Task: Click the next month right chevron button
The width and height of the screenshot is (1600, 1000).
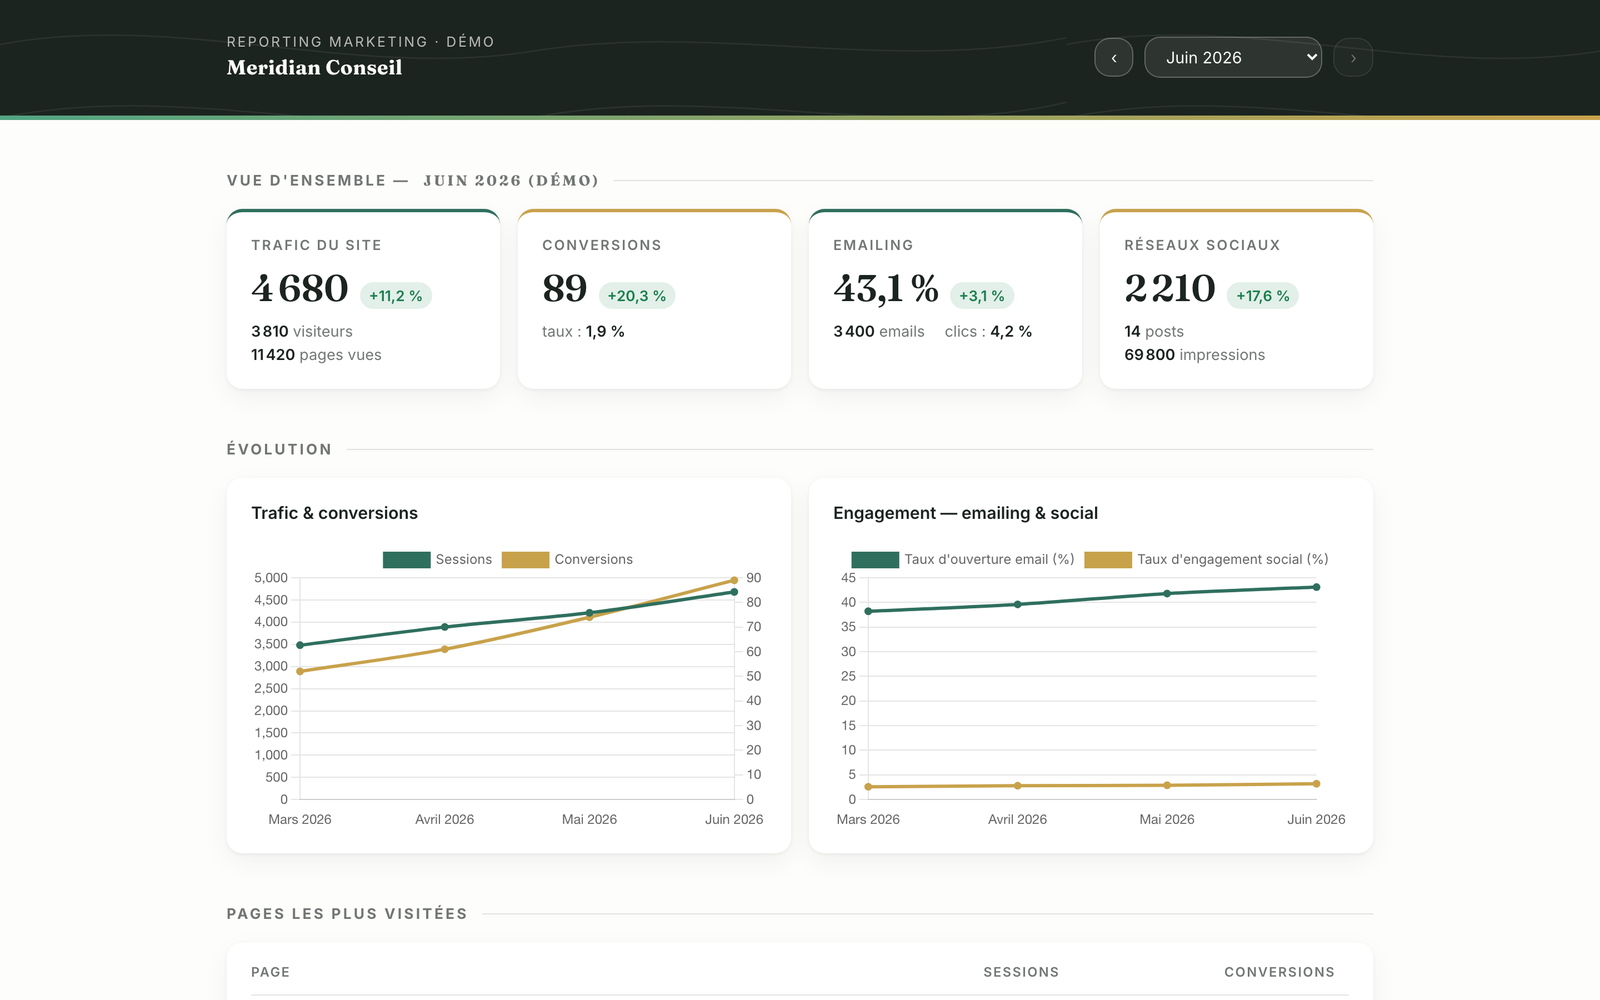Action: 1353,58
